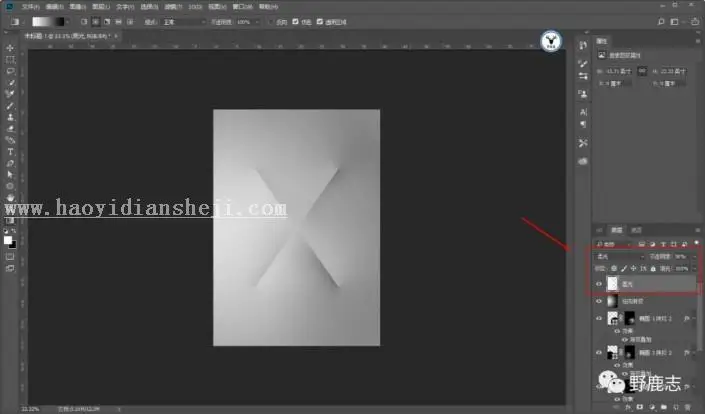Create a new layer
This screenshot has width=705, height=414.
tap(676, 407)
